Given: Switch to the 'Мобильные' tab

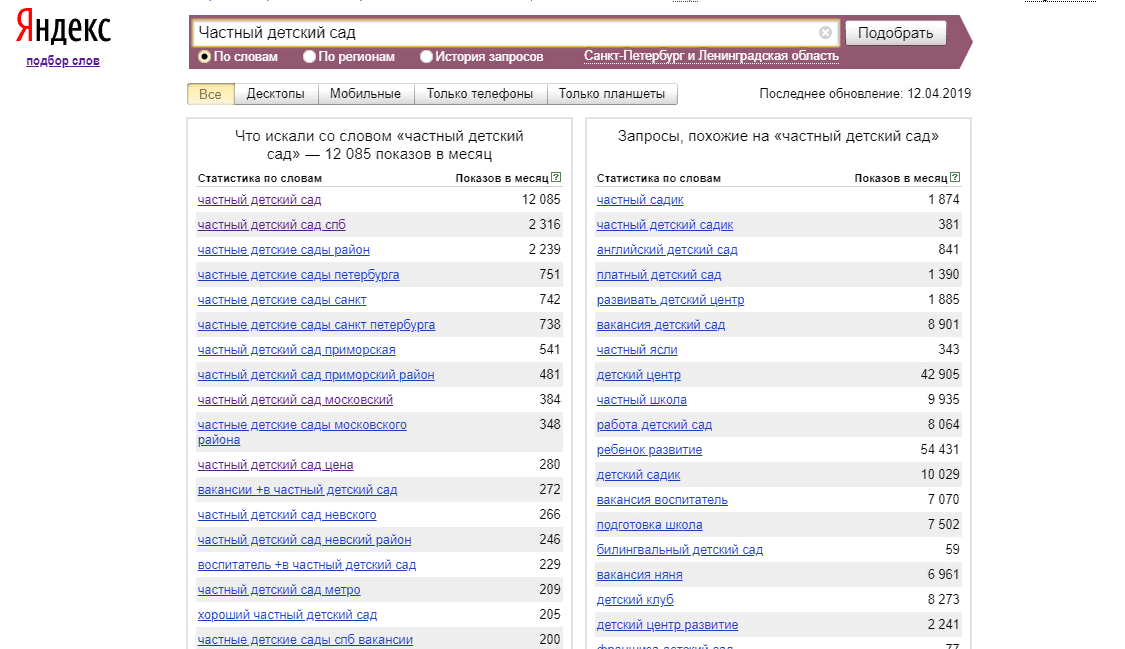Looking at the screenshot, I should (x=365, y=94).
